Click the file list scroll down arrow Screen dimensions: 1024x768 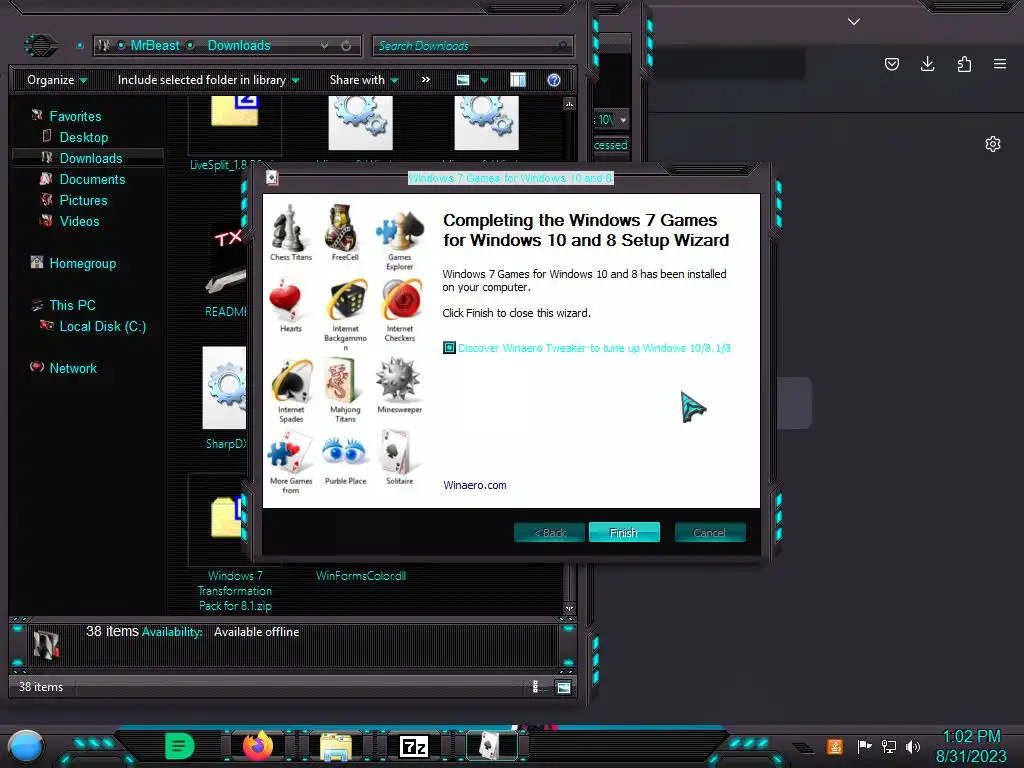569,608
